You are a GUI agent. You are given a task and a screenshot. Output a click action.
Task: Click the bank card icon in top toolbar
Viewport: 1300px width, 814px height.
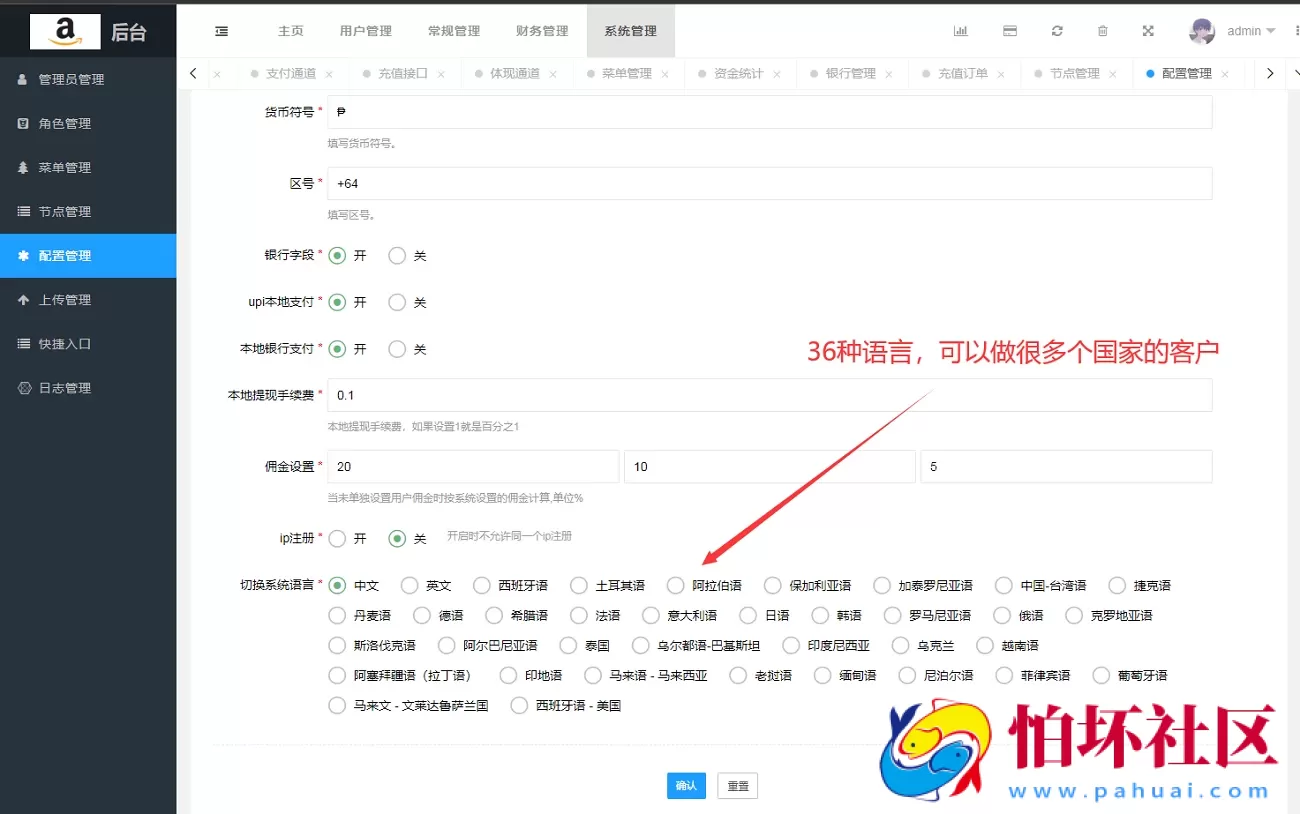pyautogui.click(x=1009, y=30)
